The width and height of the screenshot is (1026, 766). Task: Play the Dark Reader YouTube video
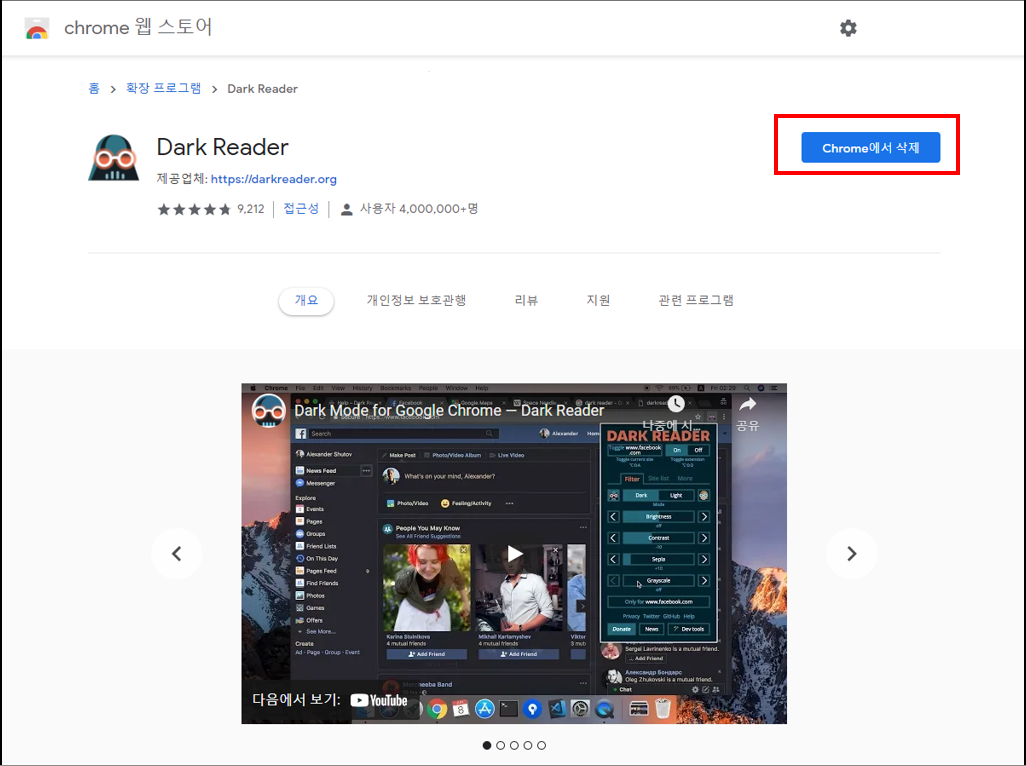pos(514,554)
